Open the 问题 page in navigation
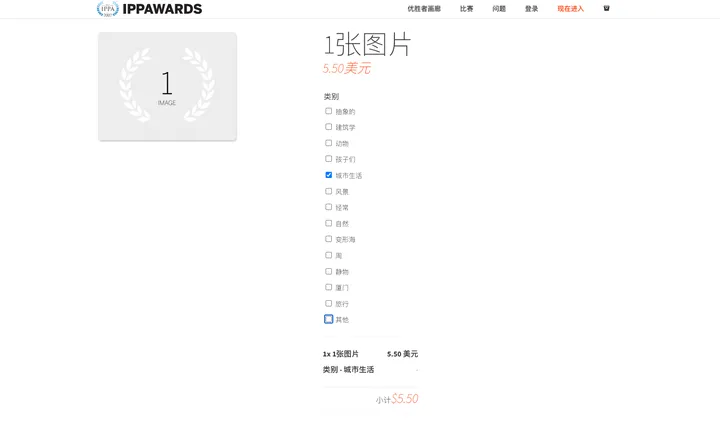The height and width of the screenshot is (429, 720). [499, 9]
